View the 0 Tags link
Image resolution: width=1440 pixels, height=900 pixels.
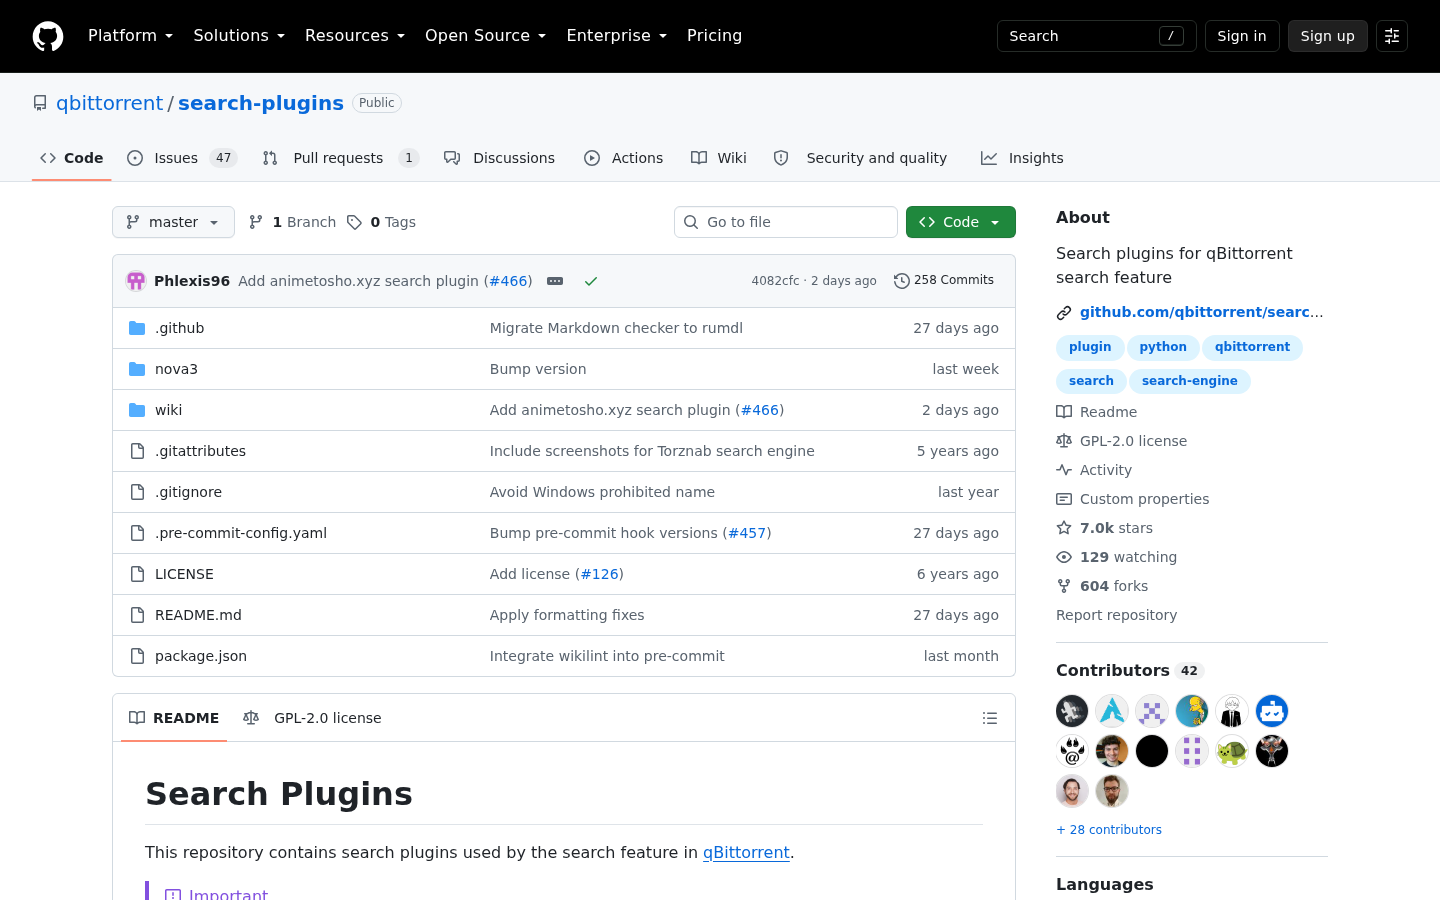coord(381,222)
